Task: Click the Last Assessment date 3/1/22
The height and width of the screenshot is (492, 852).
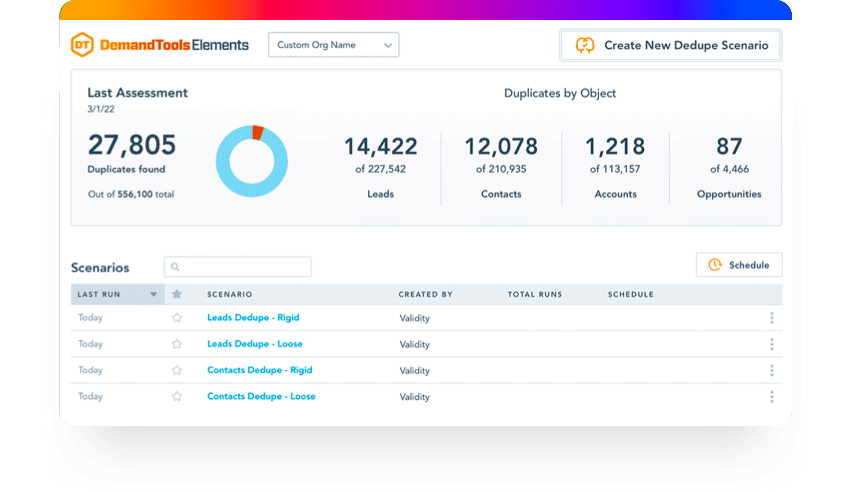Action: pos(101,109)
